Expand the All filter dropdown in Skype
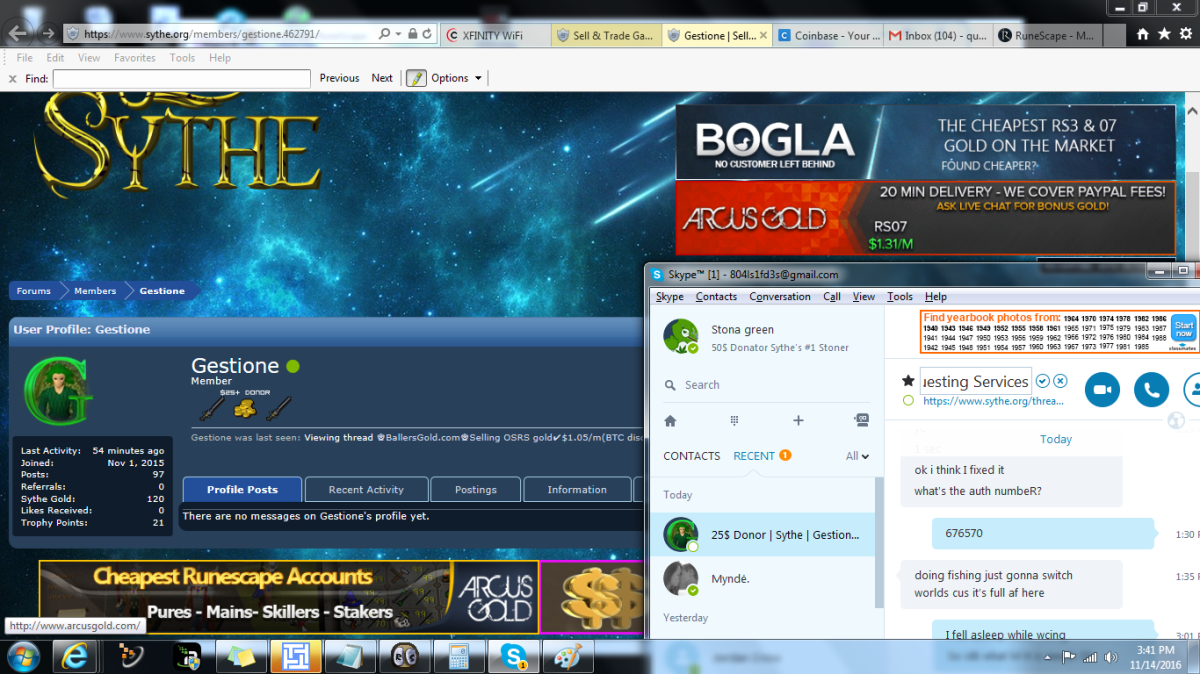The height and width of the screenshot is (674, 1200). [x=858, y=456]
